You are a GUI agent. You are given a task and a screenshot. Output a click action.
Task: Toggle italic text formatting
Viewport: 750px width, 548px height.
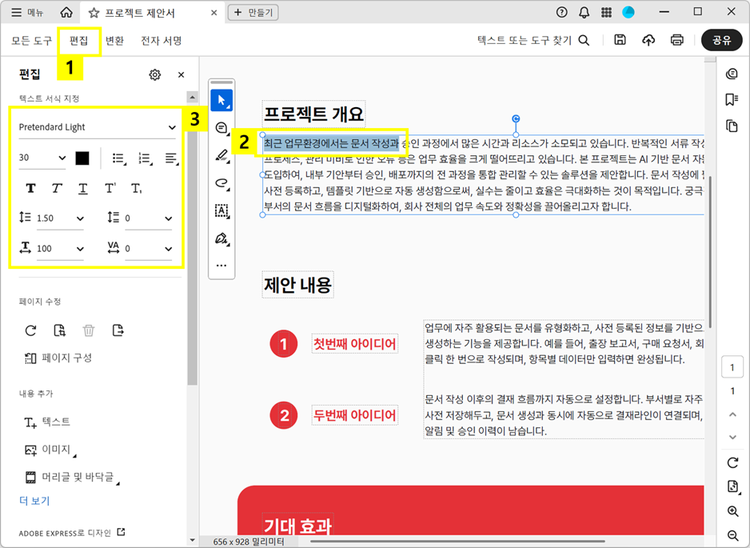pyautogui.click(x=56, y=188)
